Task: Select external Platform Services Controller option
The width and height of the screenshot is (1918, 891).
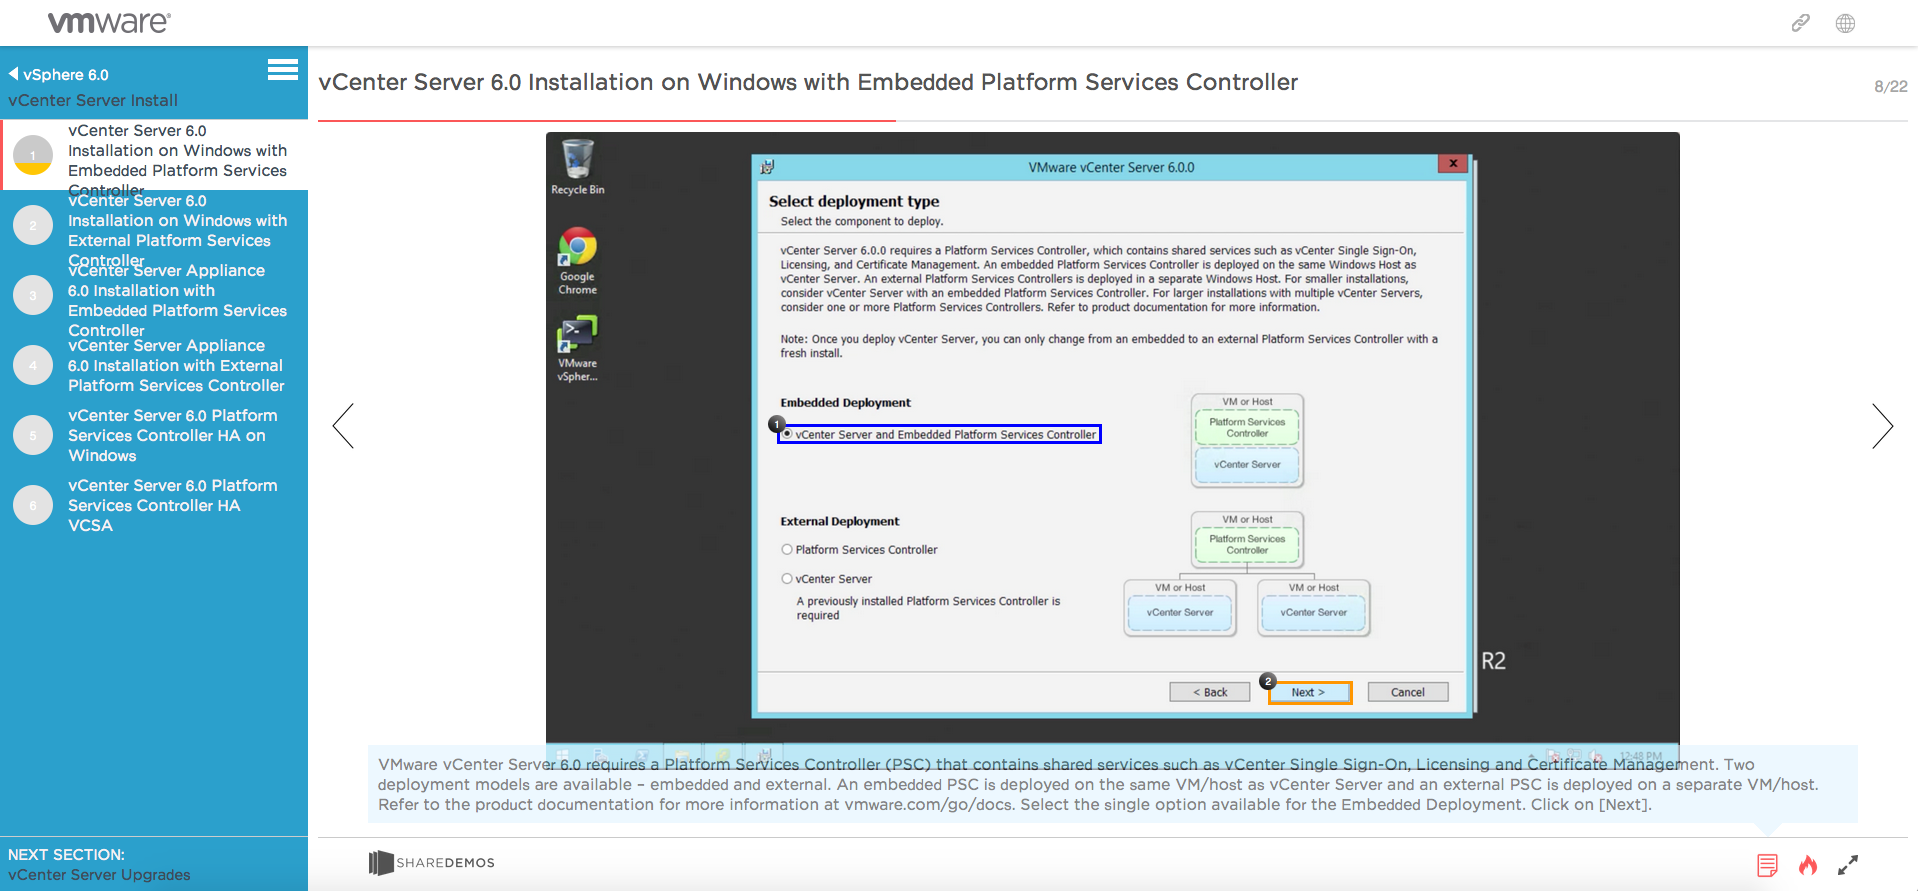Action: coord(859,550)
